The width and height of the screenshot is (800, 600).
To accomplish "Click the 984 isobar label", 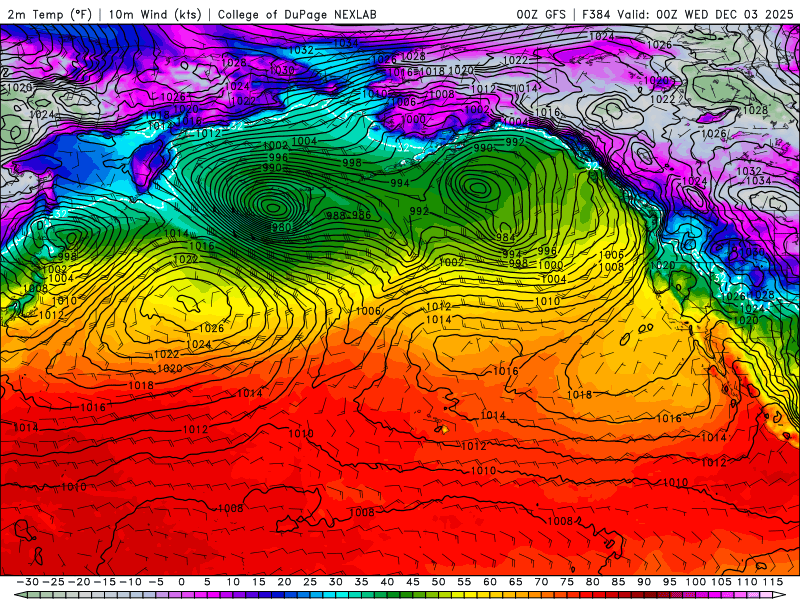I will 505,237.
